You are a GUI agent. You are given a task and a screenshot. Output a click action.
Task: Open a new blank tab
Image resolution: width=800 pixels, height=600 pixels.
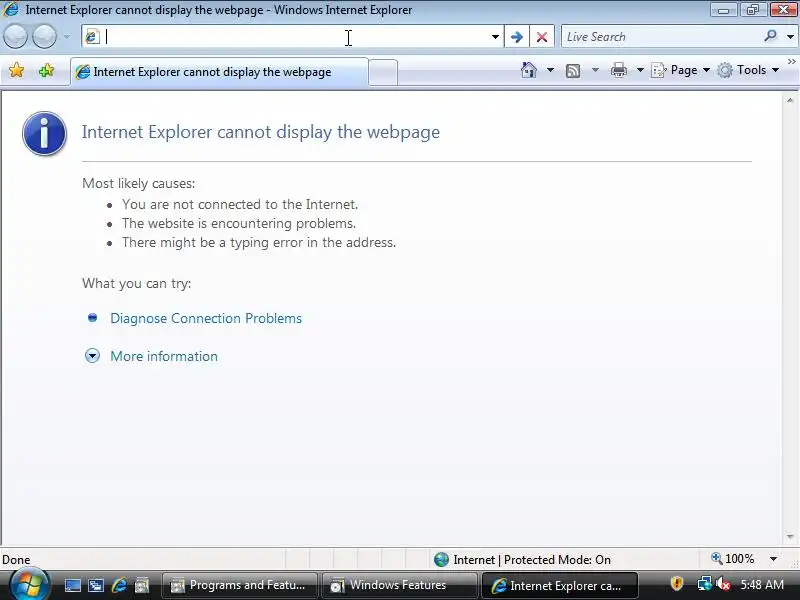[x=383, y=72]
